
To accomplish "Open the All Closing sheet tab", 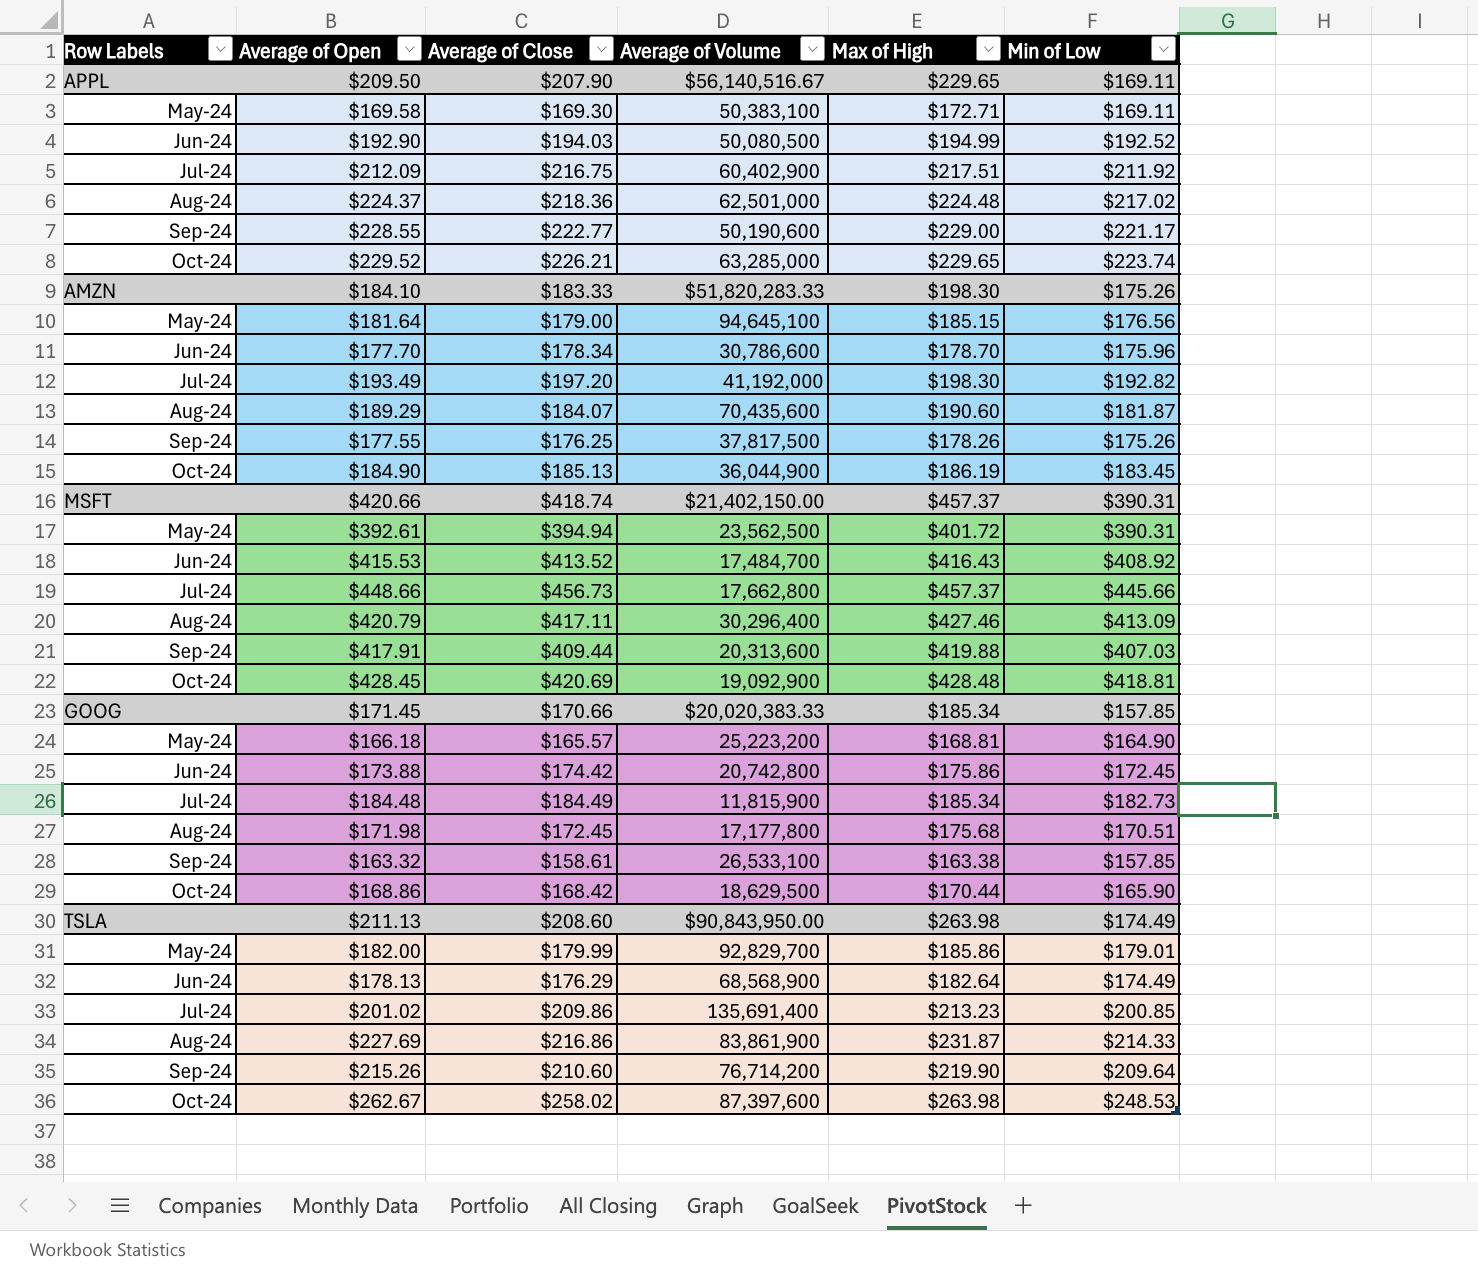I will 607,1206.
